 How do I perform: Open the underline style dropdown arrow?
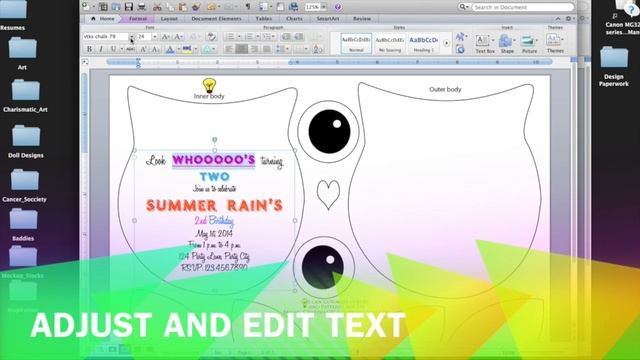point(121,49)
